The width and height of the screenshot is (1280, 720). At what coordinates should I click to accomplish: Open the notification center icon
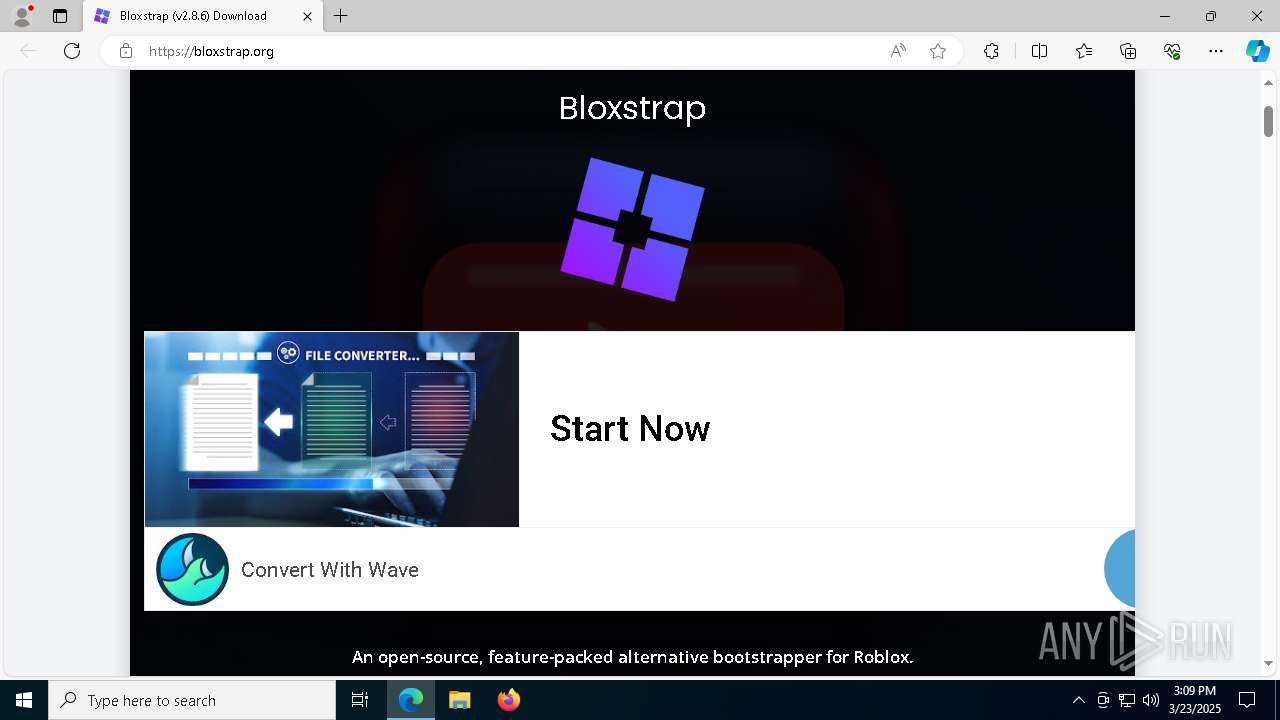[x=1247, y=700]
